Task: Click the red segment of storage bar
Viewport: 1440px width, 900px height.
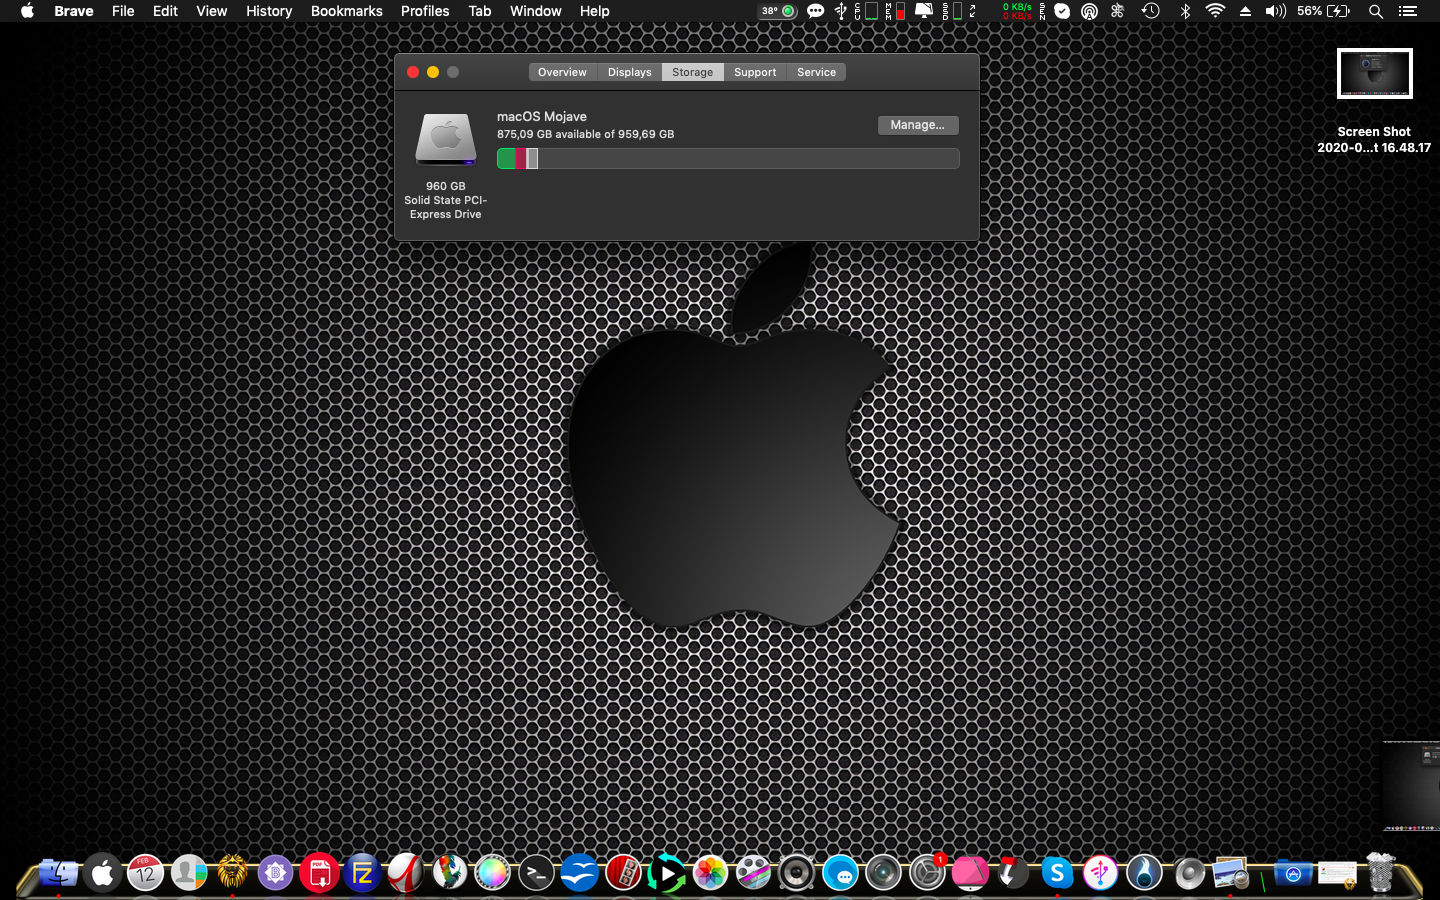Action: point(521,158)
